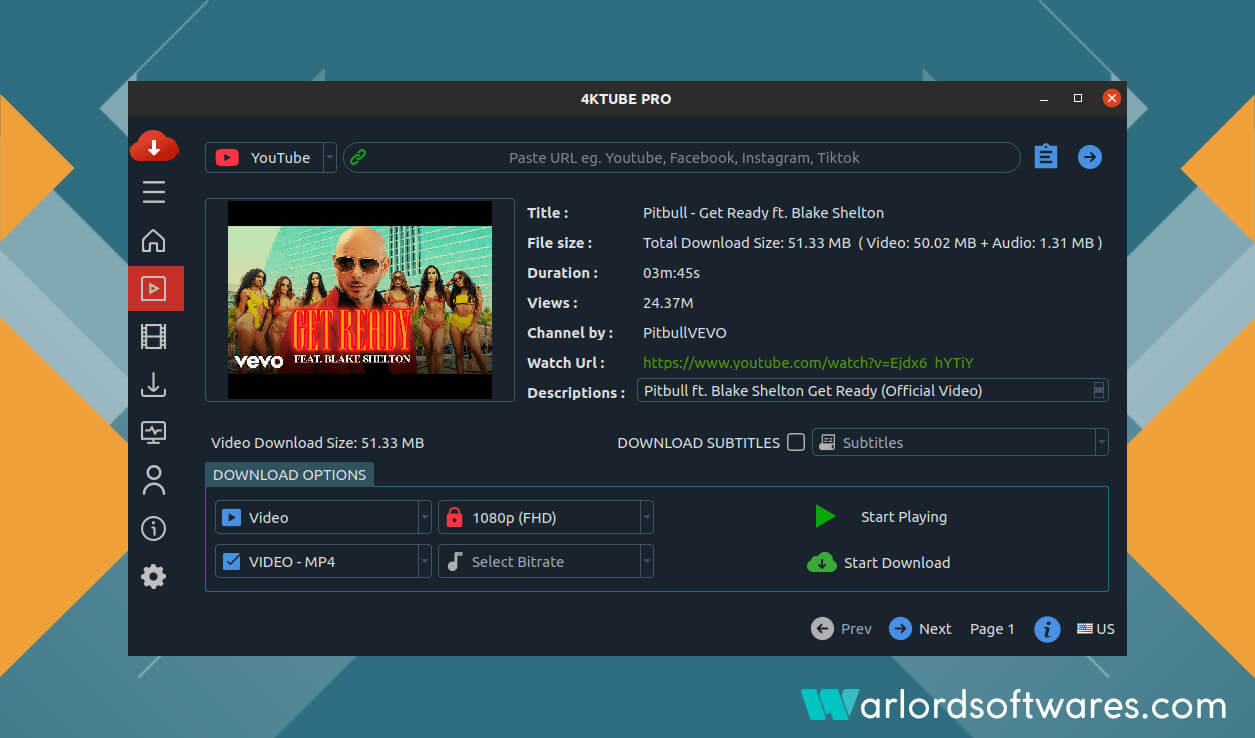Screen dimensions: 1255x738
Task: Expand the YouTube site dropdown arrow
Action: coord(330,157)
